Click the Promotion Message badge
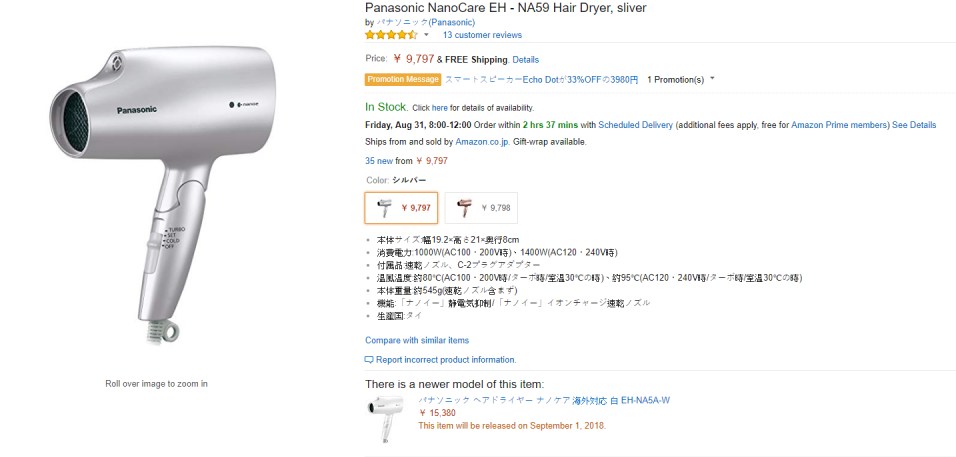956x457 pixels. [x=403, y=79]
